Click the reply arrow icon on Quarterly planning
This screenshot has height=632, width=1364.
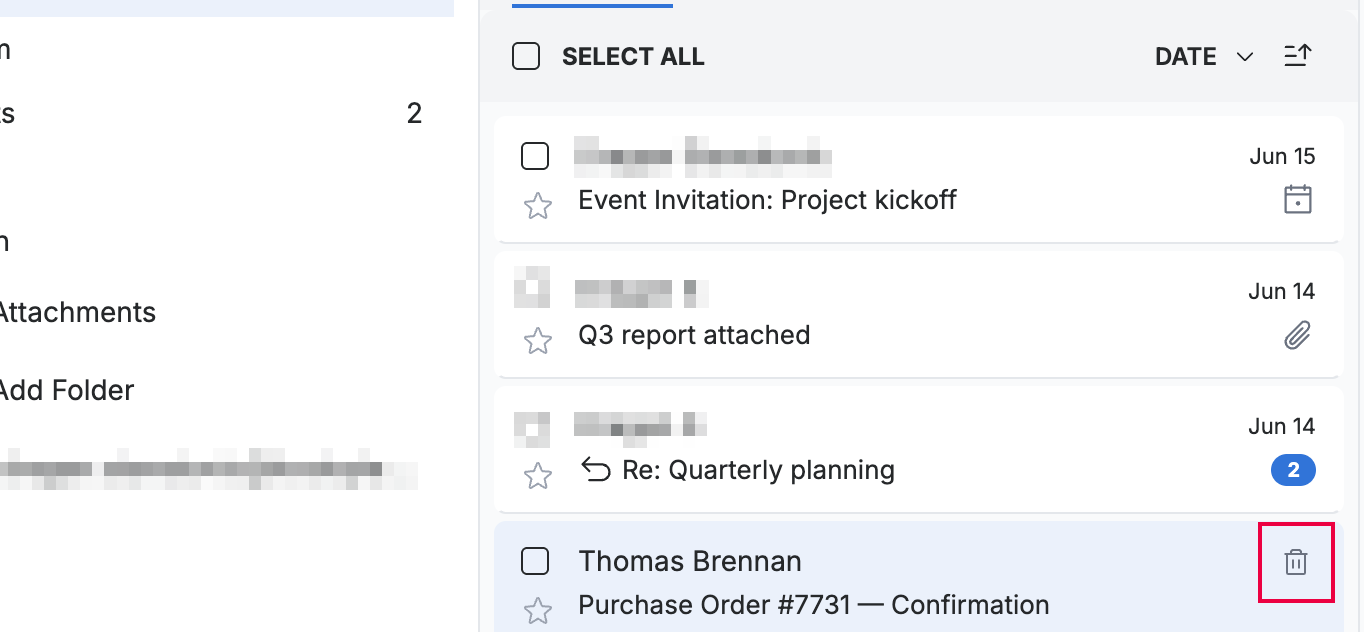[x=596, y=469]
